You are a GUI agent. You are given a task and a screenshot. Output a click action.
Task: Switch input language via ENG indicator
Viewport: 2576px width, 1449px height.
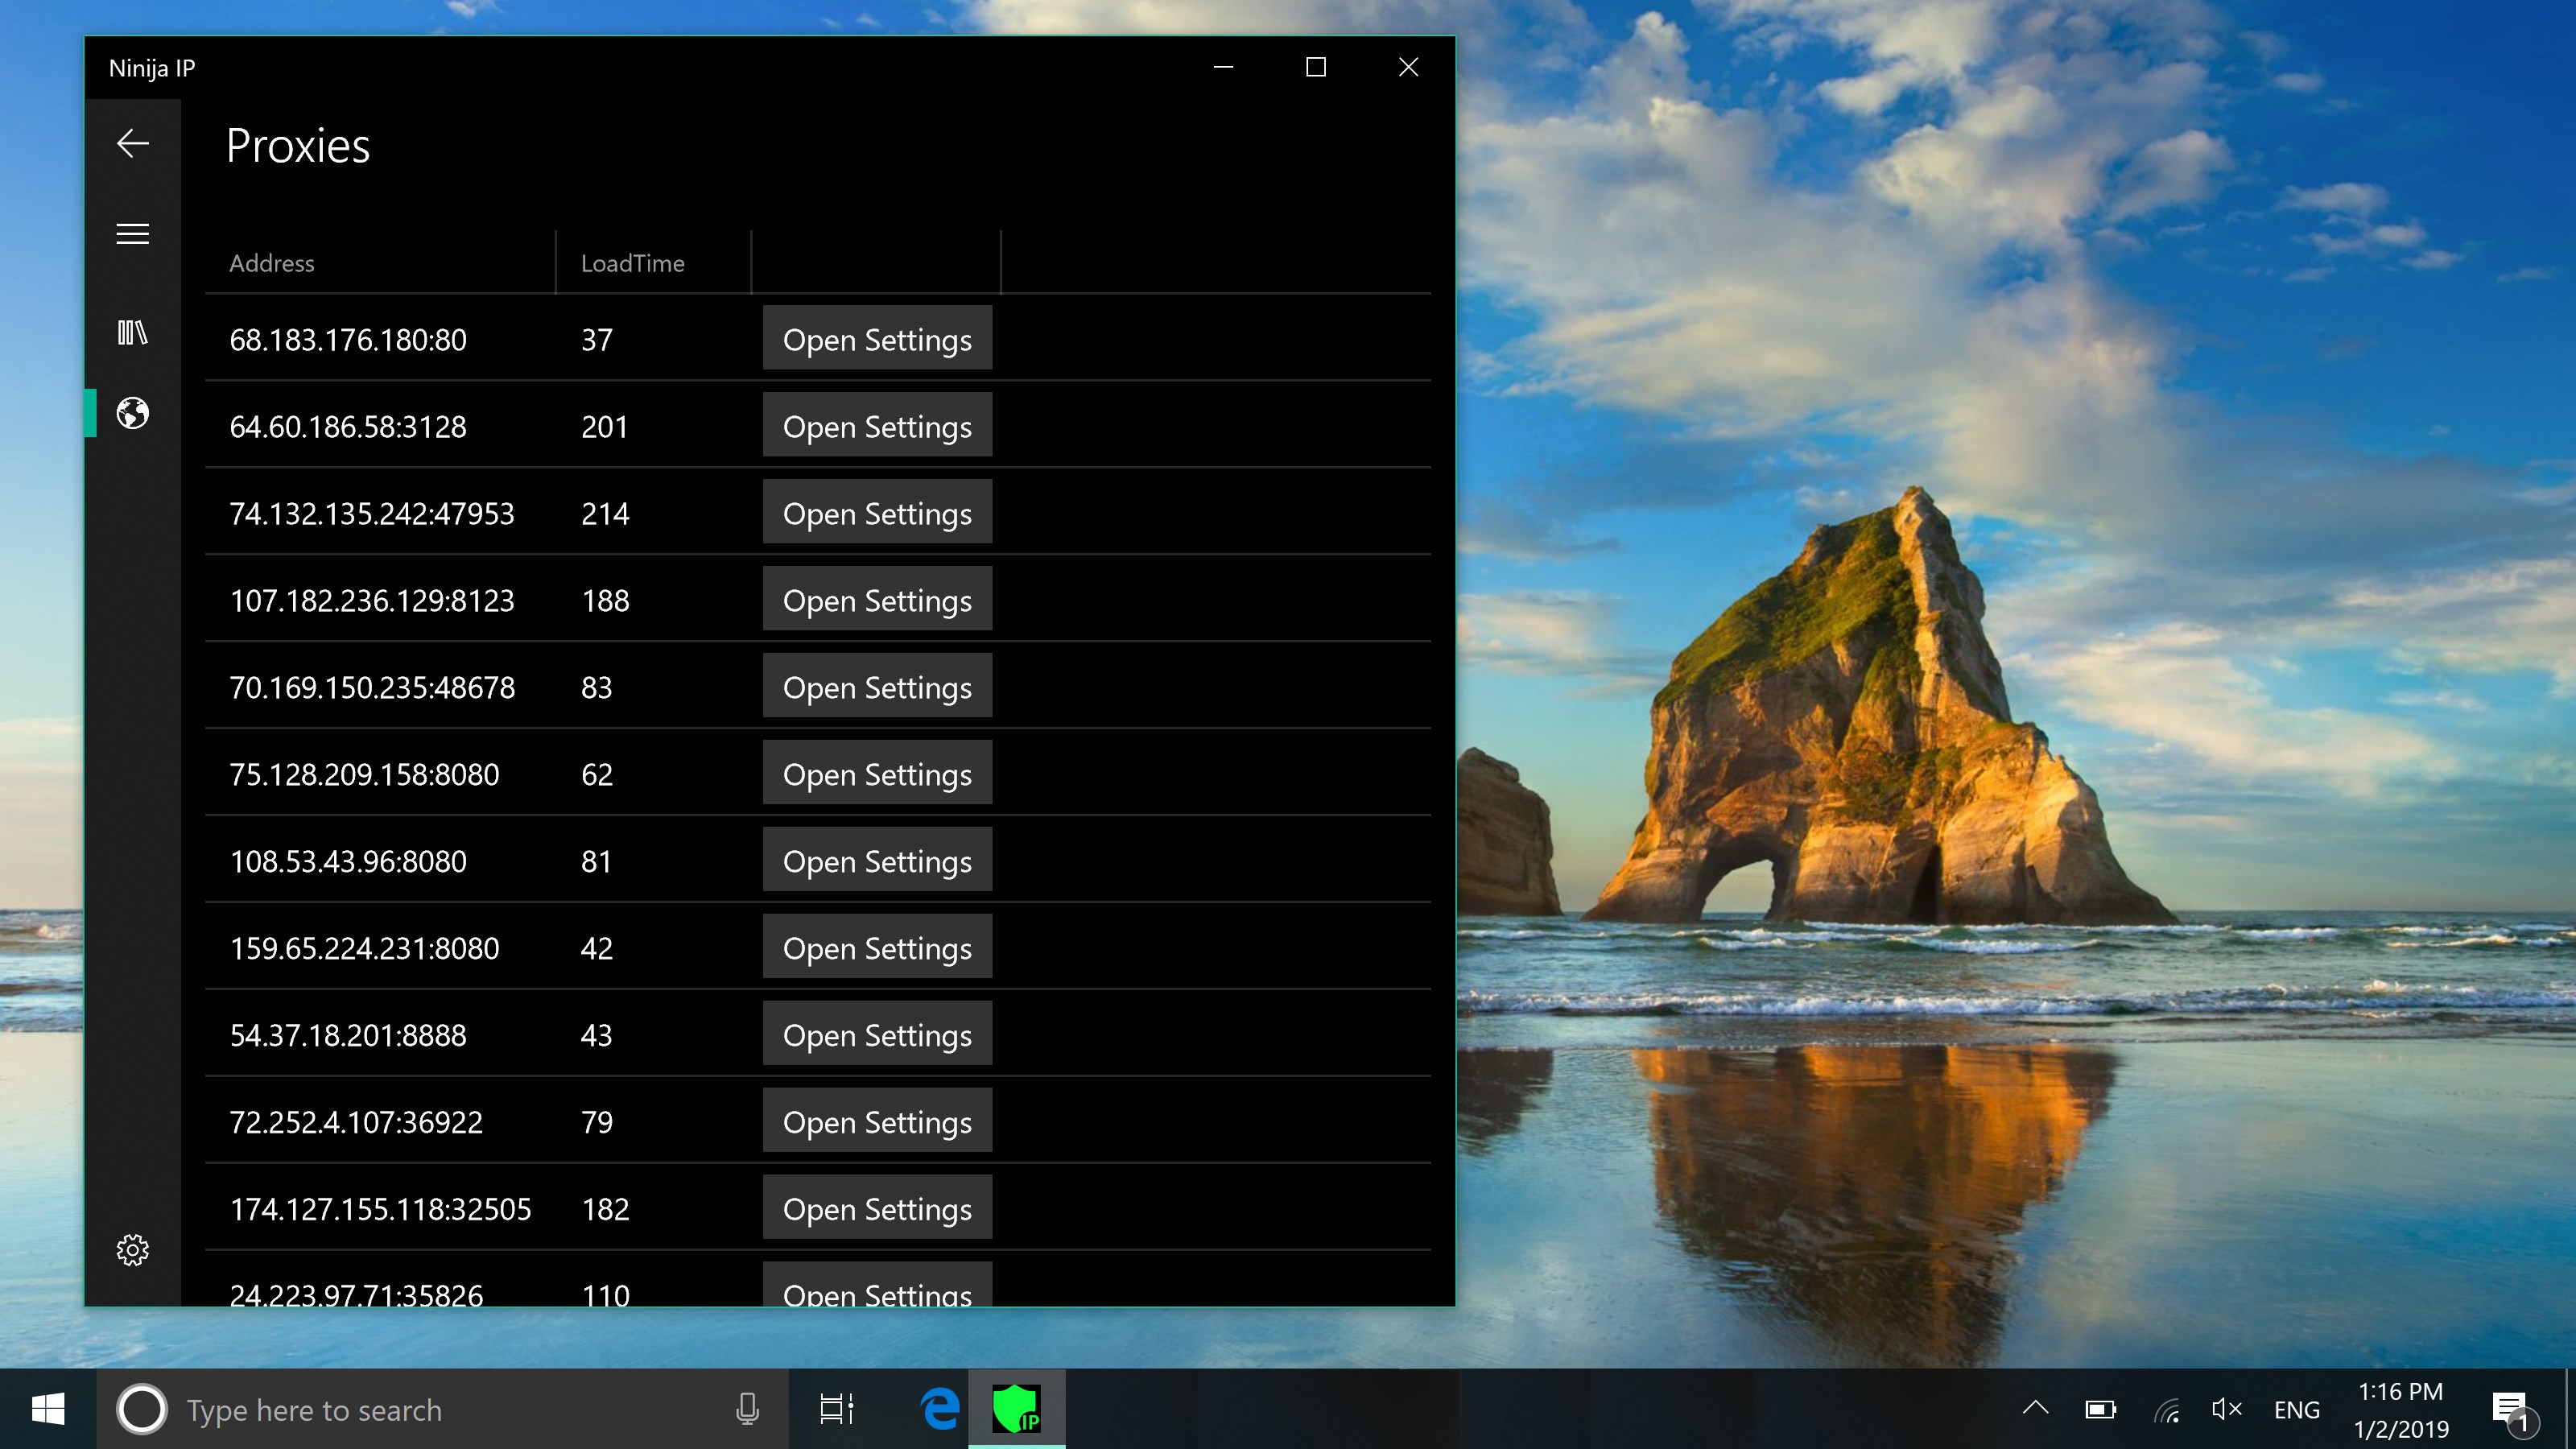click(x=2296, y=1408)
